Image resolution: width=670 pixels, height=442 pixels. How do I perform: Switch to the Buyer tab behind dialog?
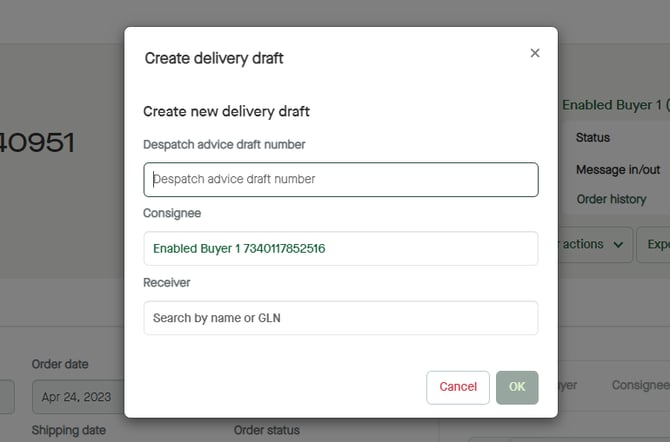point(566,385)
